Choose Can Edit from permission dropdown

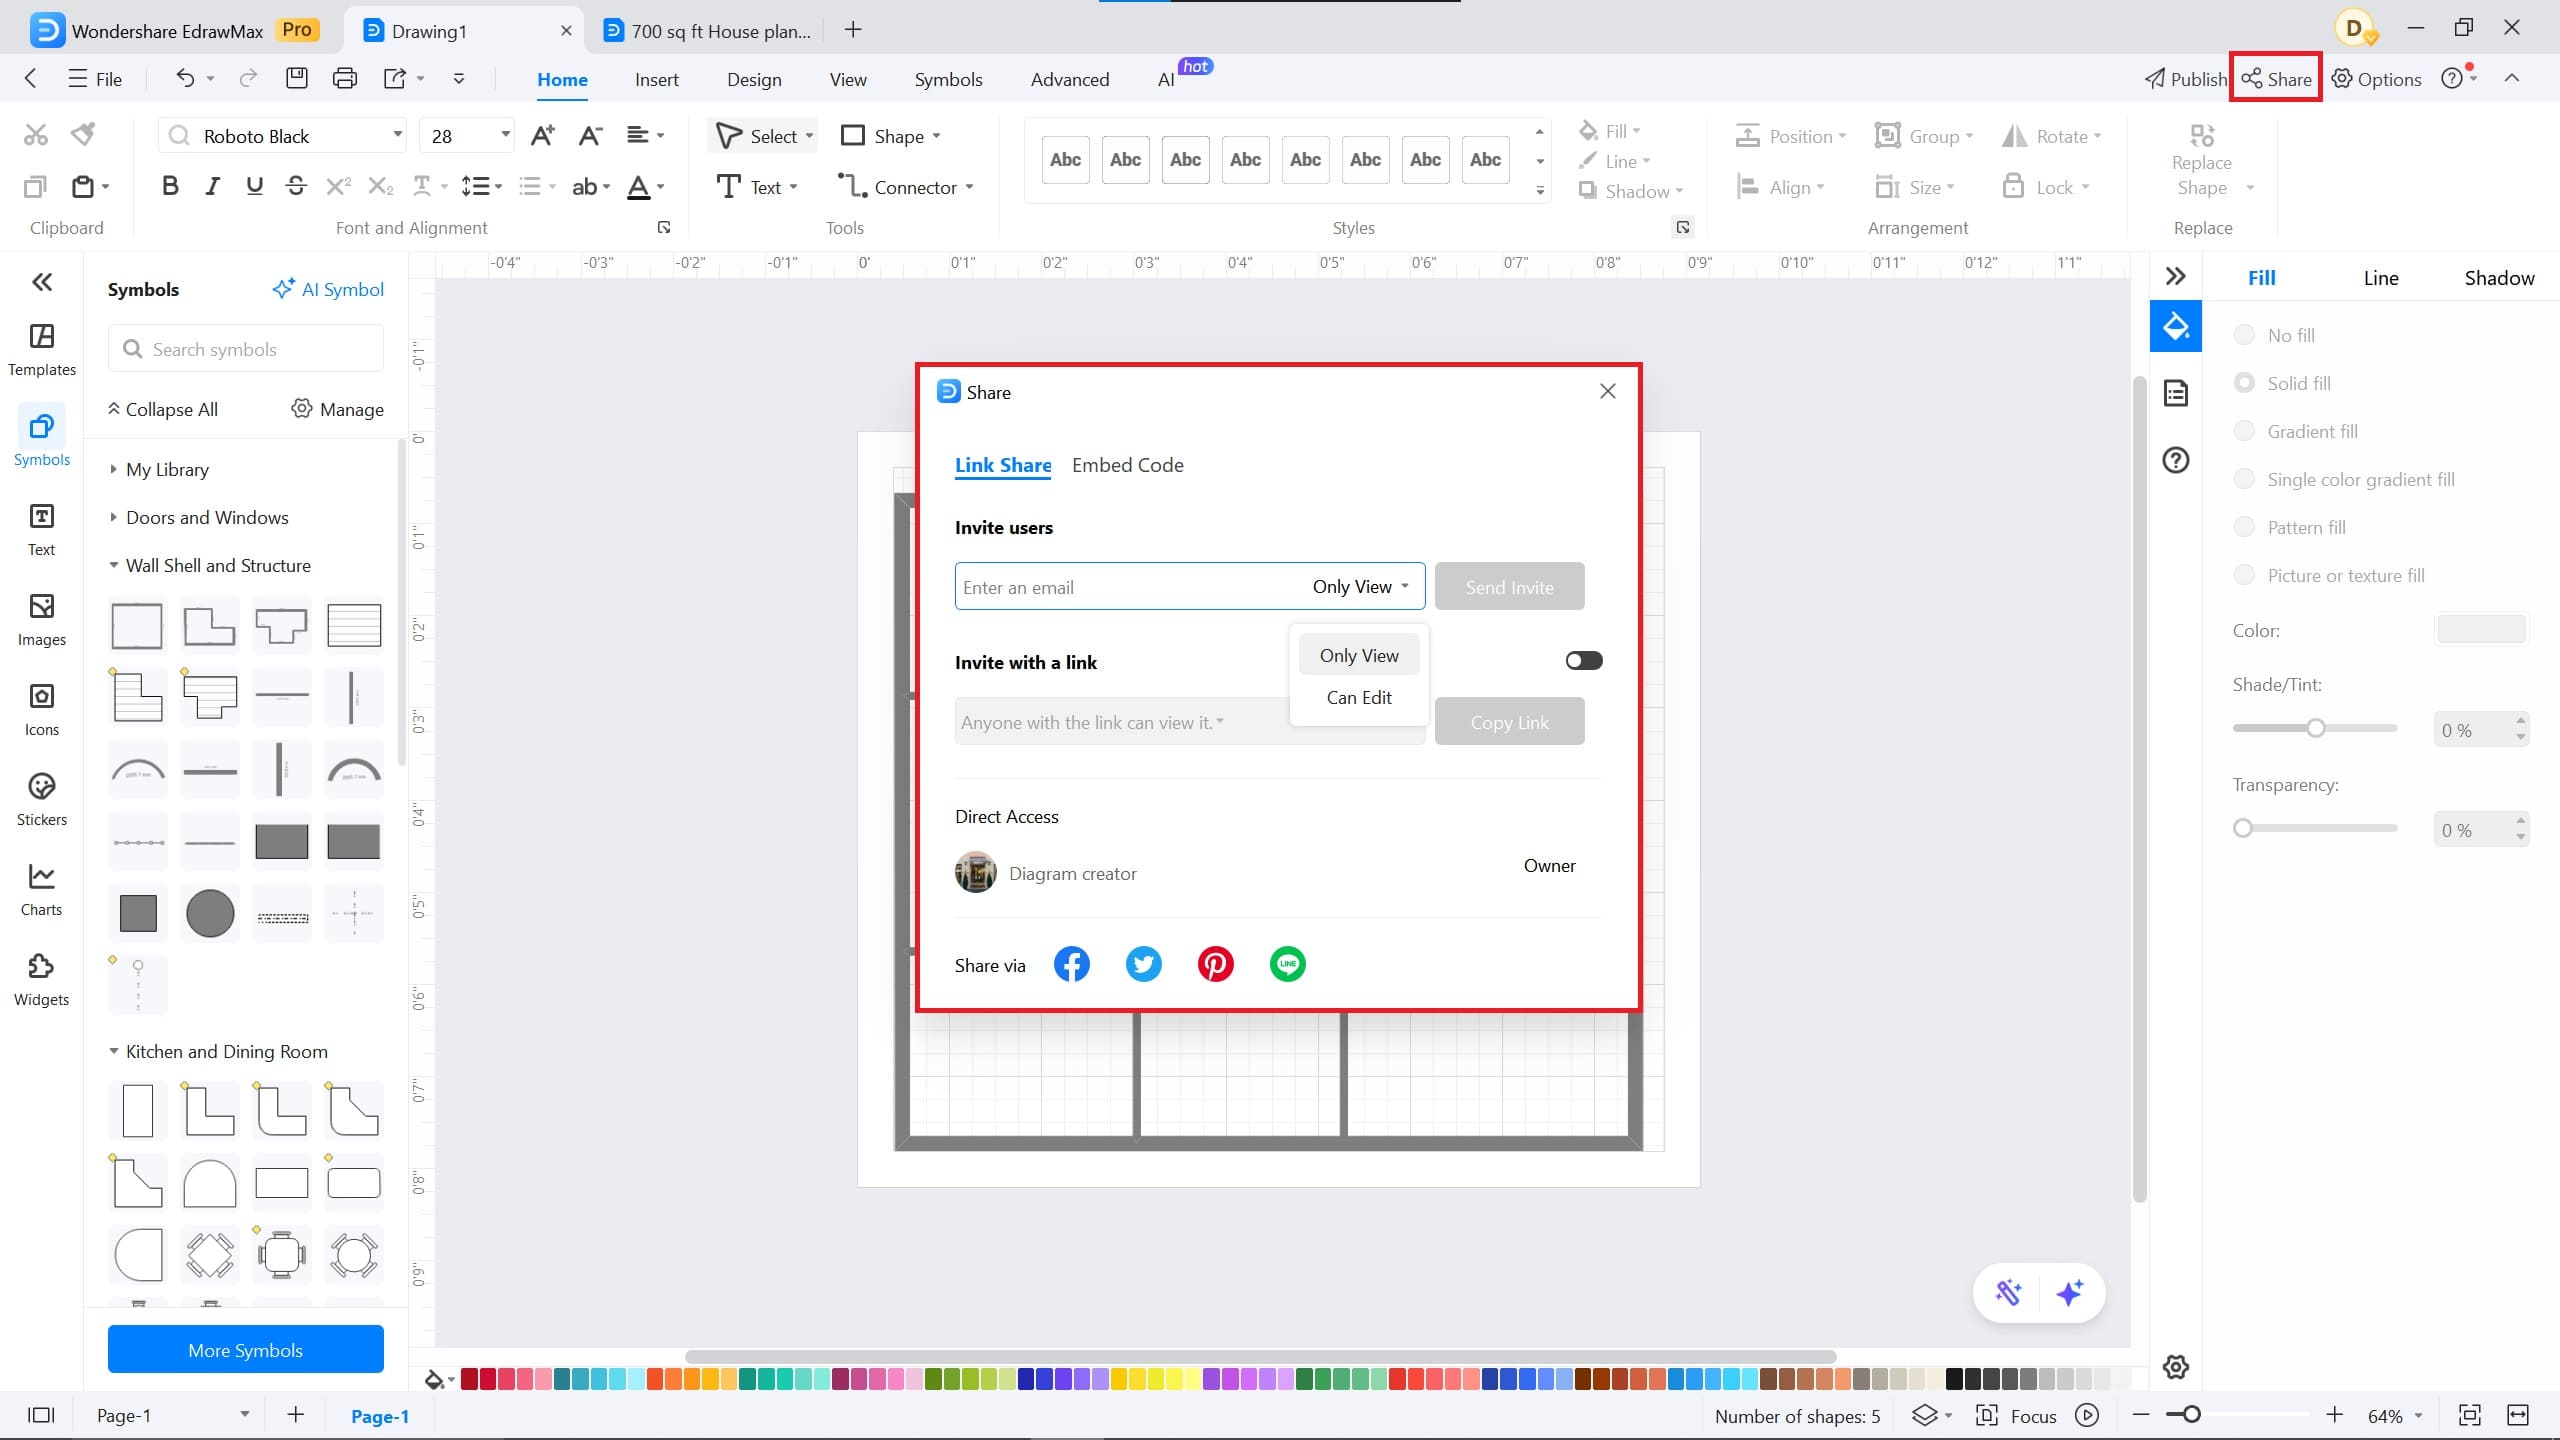1358,697
